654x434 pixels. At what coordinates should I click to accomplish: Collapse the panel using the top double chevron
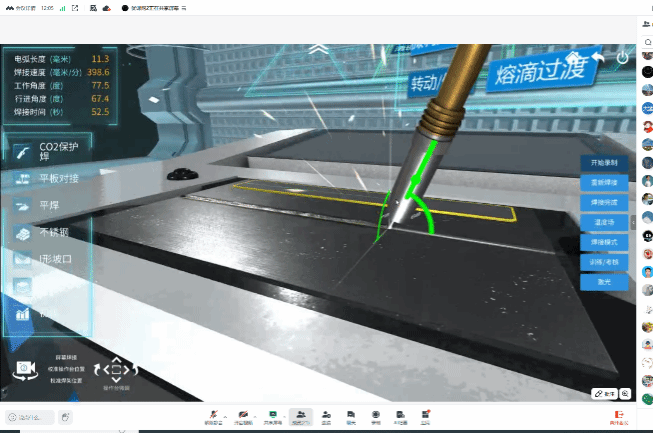(x=318, y=48)
